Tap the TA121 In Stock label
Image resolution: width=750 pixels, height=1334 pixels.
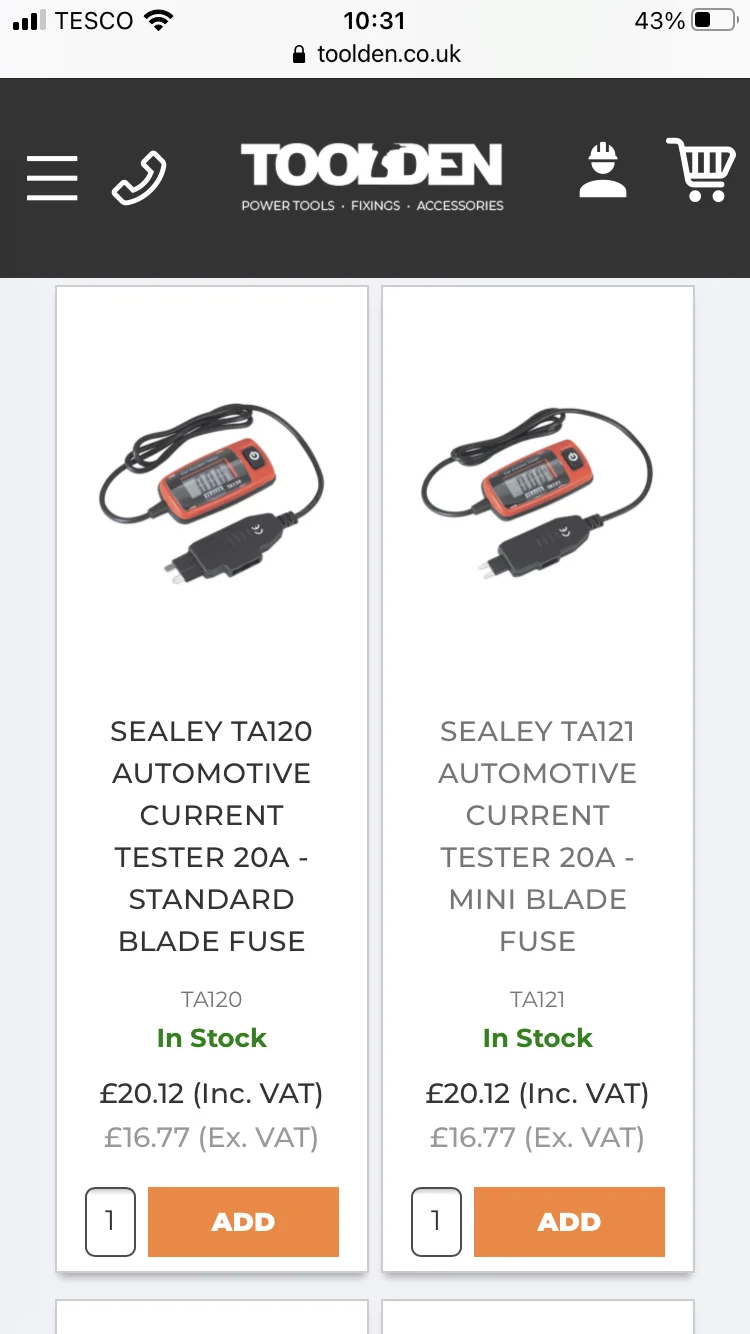(537, 1039)
